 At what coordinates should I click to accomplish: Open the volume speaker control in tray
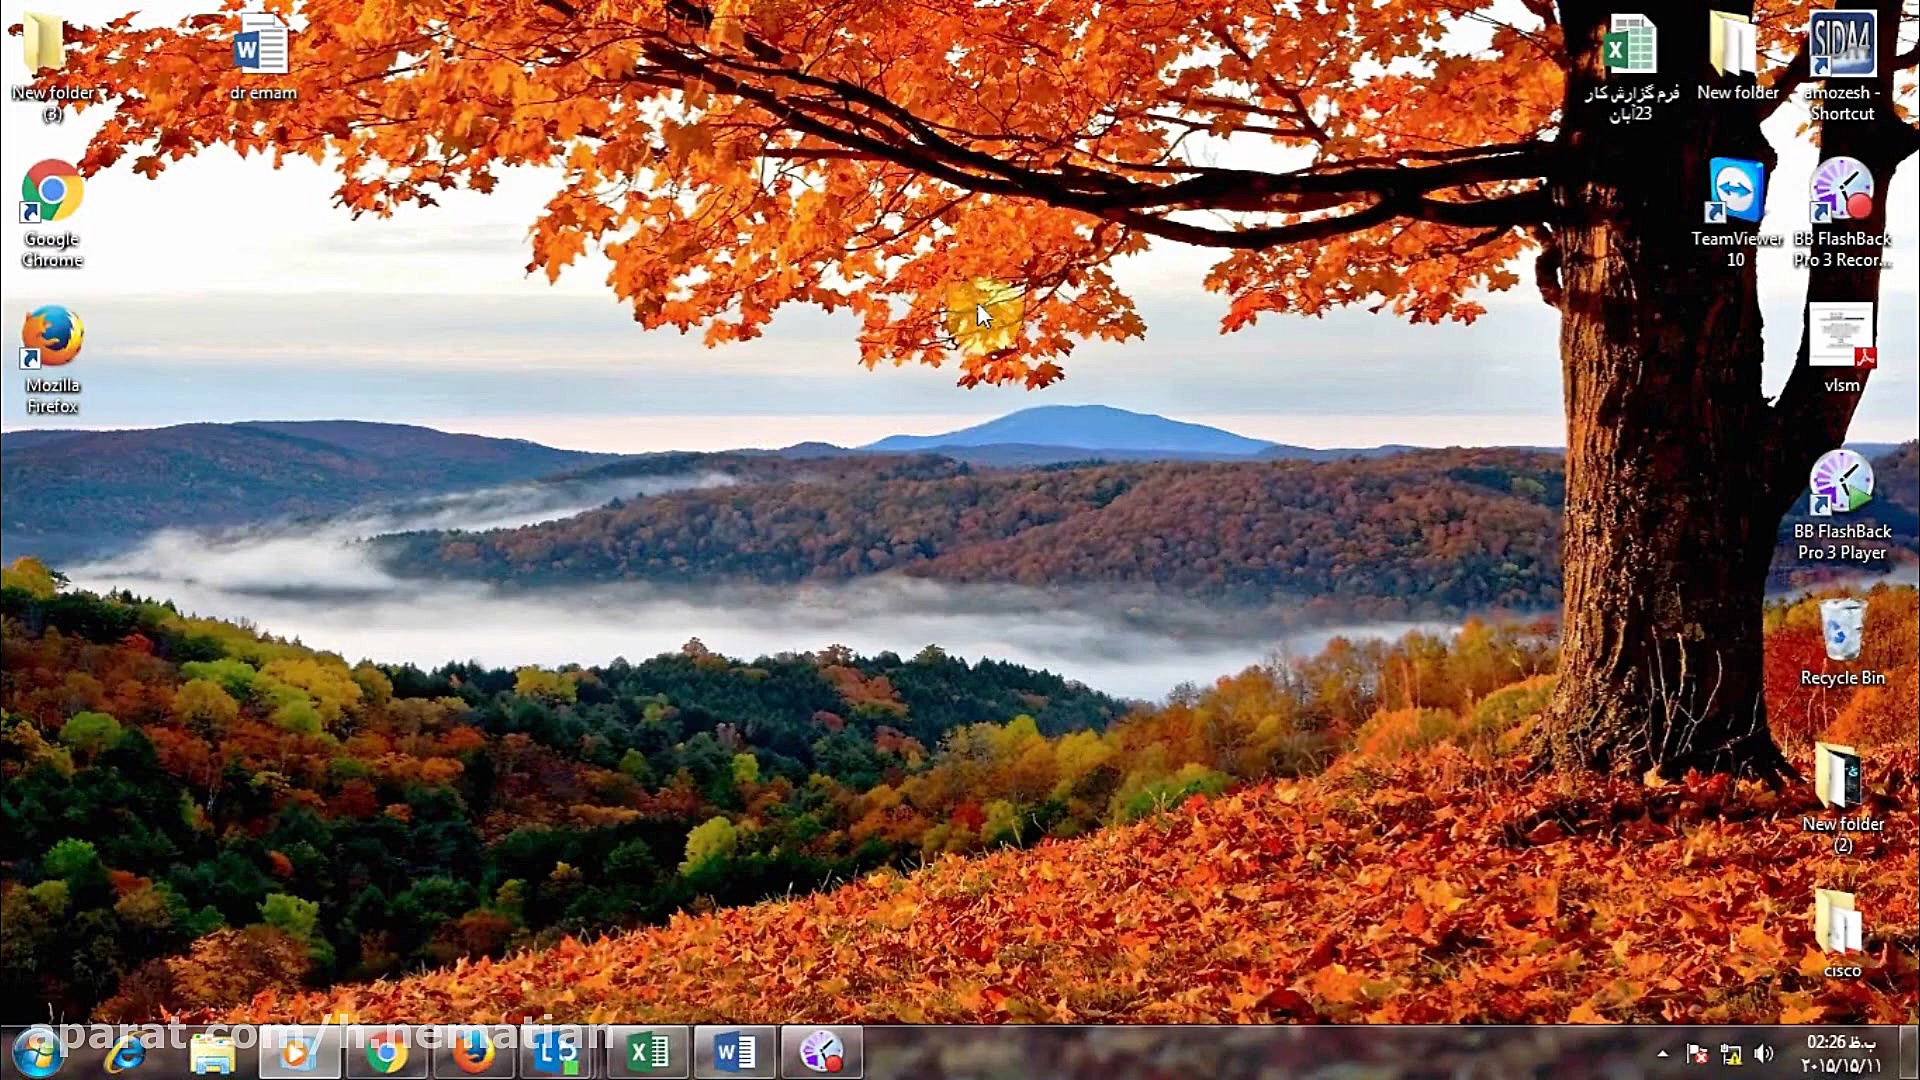pyautogui.click(x=1764, y=1053)
